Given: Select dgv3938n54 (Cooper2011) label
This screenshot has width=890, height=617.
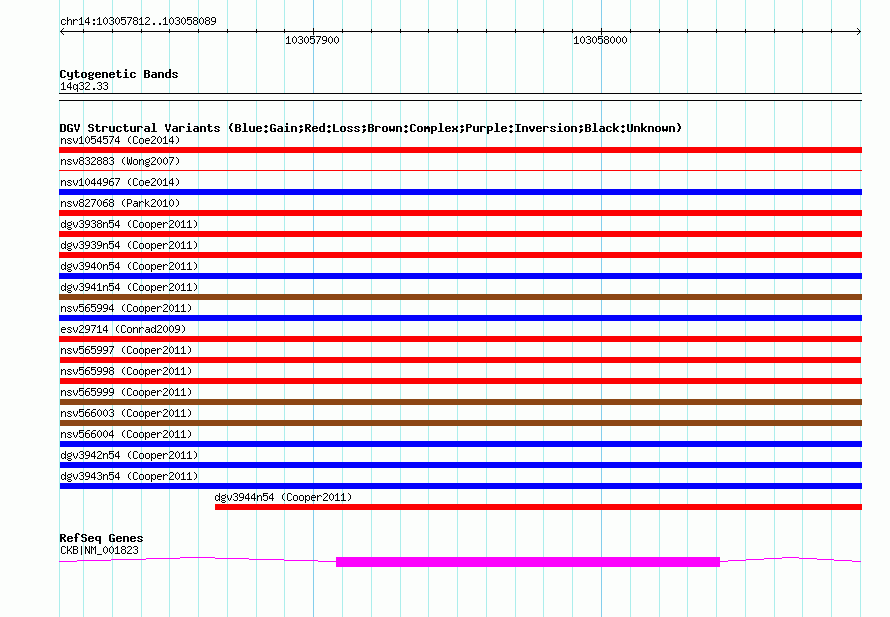Looking at the screenshot, I should coord(129,224).
